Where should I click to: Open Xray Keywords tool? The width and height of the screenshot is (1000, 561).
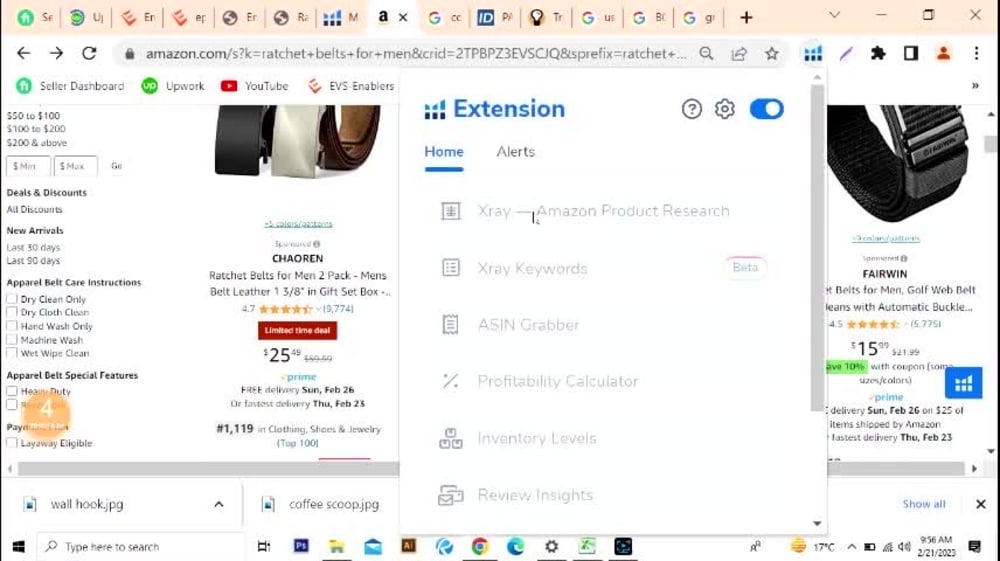point(533,268)
